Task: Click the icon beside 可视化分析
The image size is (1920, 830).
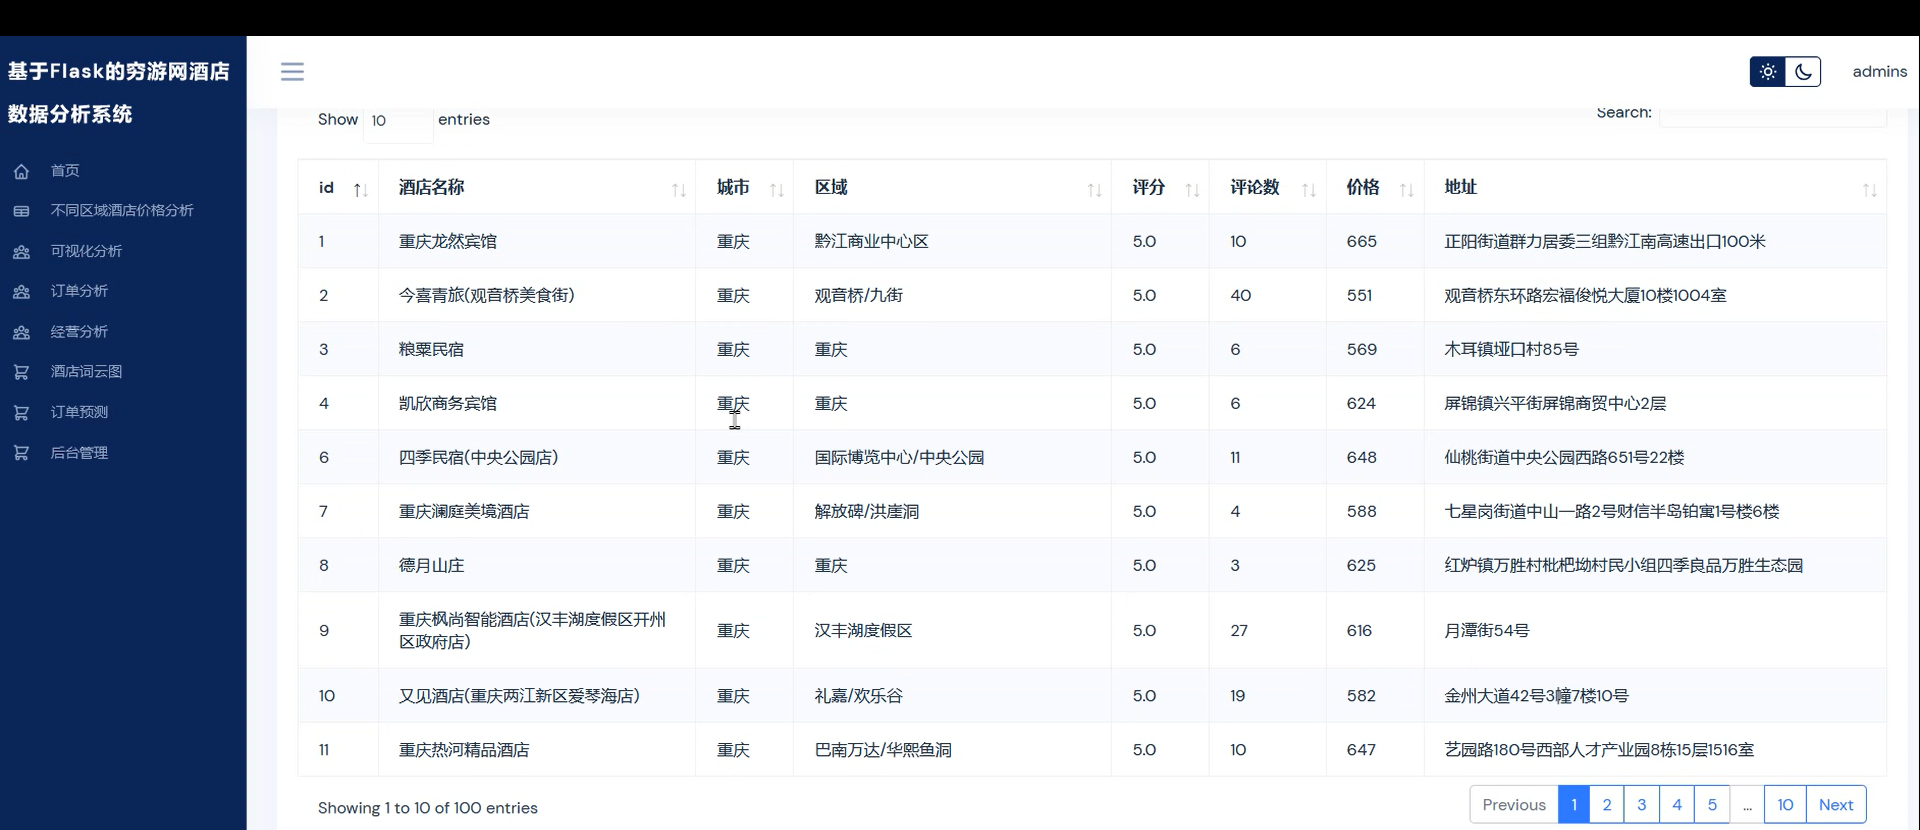Action: pyautogui.click(x=21, y=252)
